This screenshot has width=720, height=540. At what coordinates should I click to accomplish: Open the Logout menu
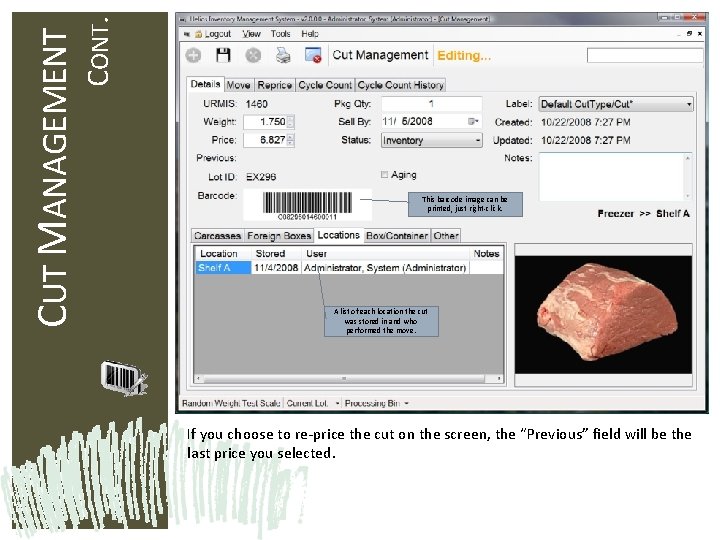tap(218, 34)
